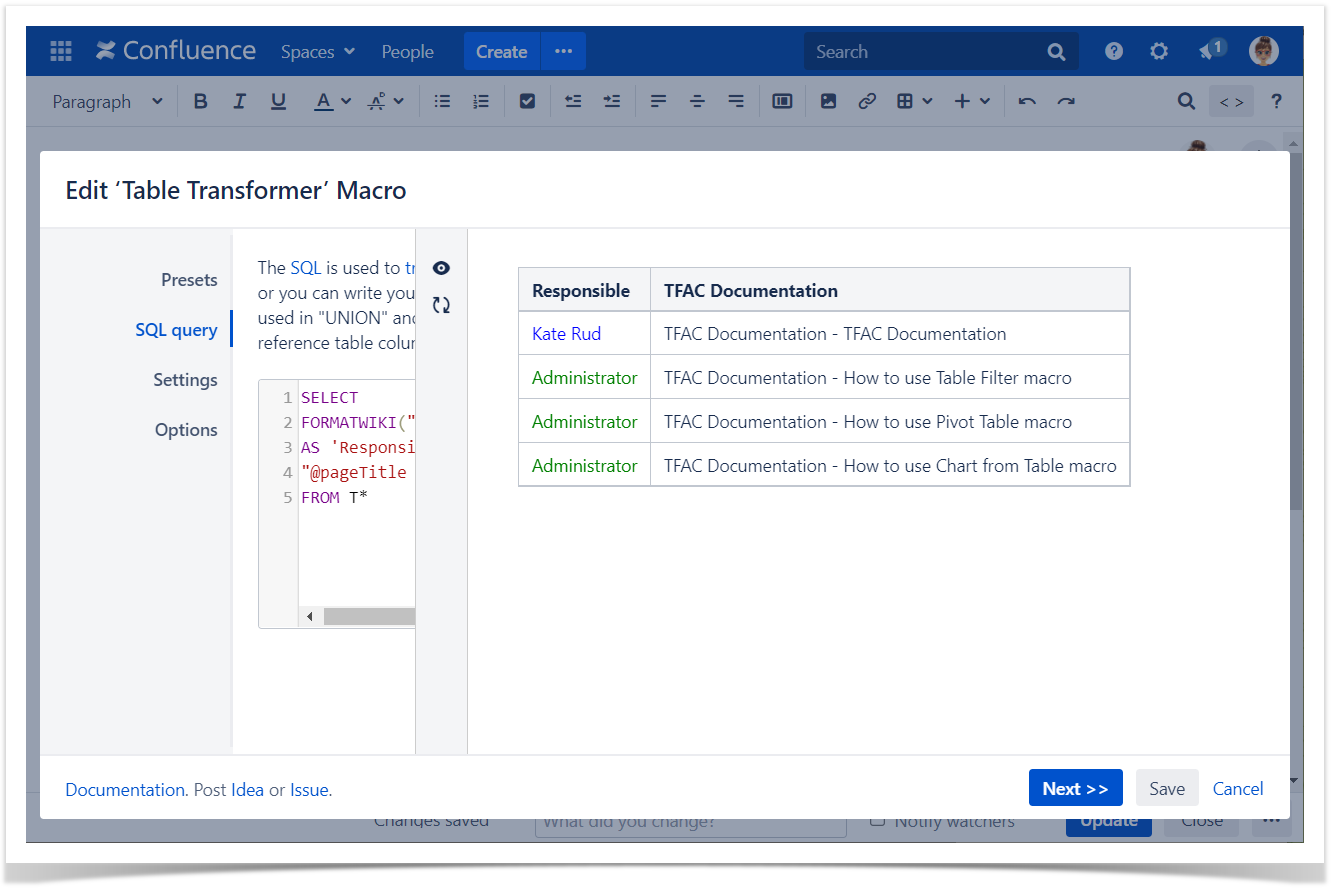Select the Settings tab in macro editor
1338x892 pixels.
pos(185,380)
